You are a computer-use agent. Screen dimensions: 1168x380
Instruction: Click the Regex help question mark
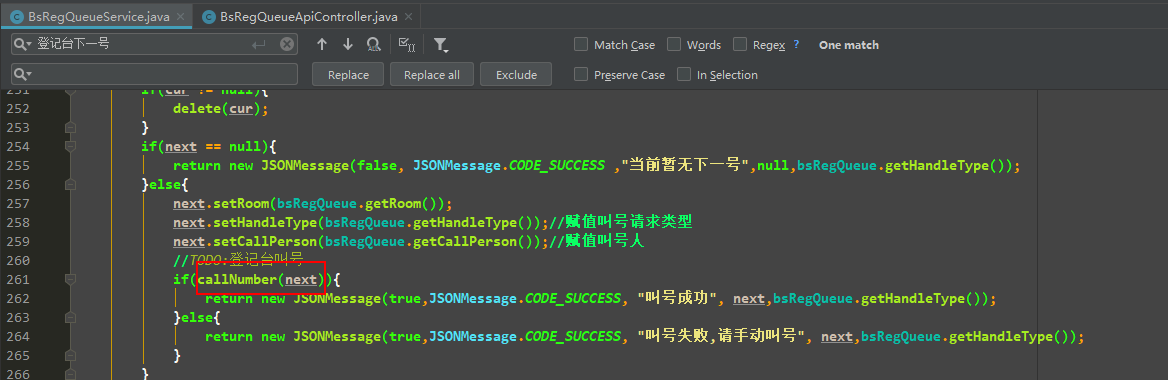796,45
